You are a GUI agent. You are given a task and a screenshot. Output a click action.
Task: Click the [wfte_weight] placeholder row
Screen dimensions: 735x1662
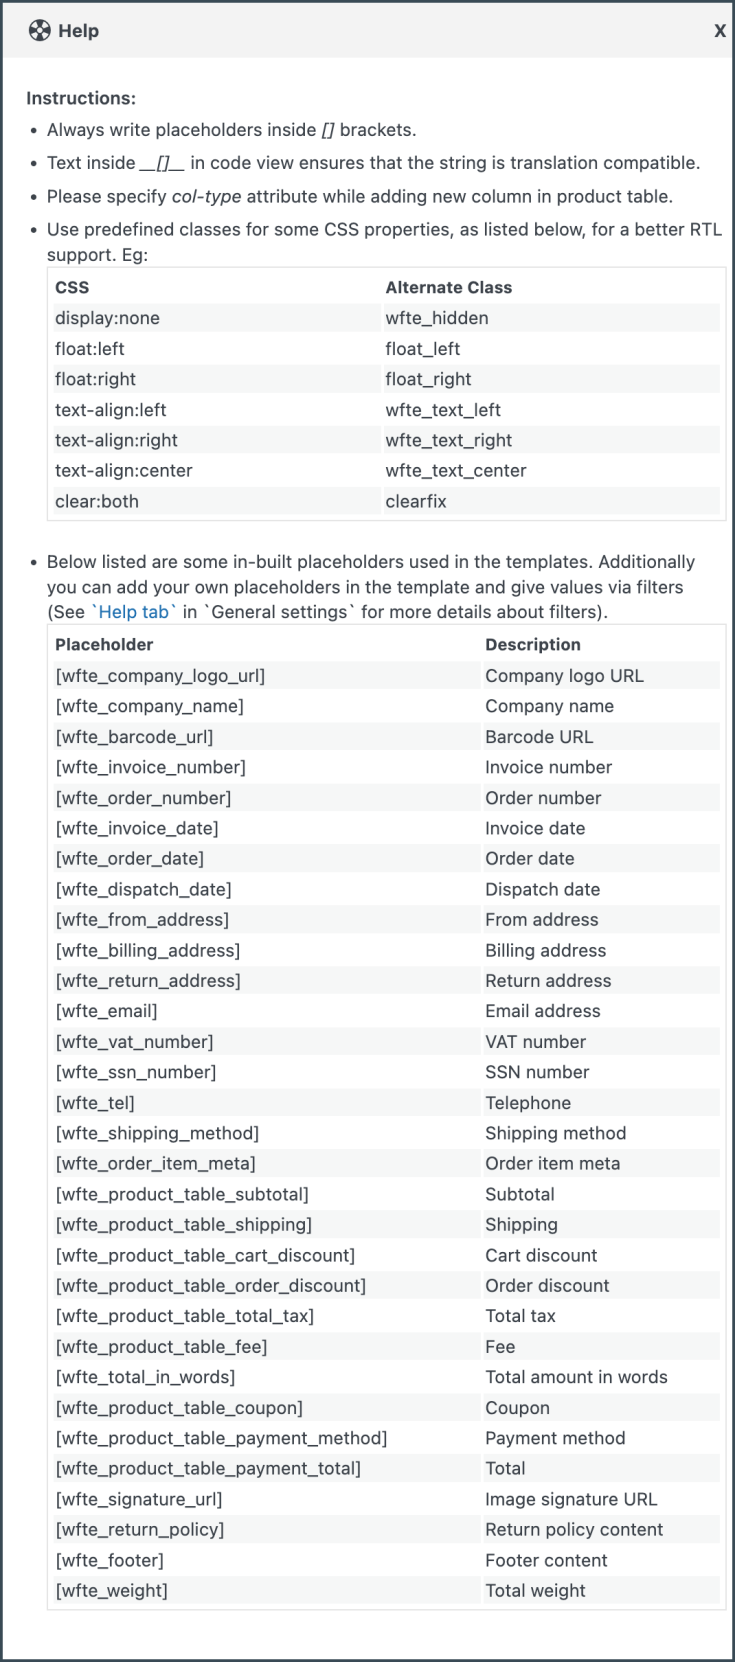(x=111, y=1590)
